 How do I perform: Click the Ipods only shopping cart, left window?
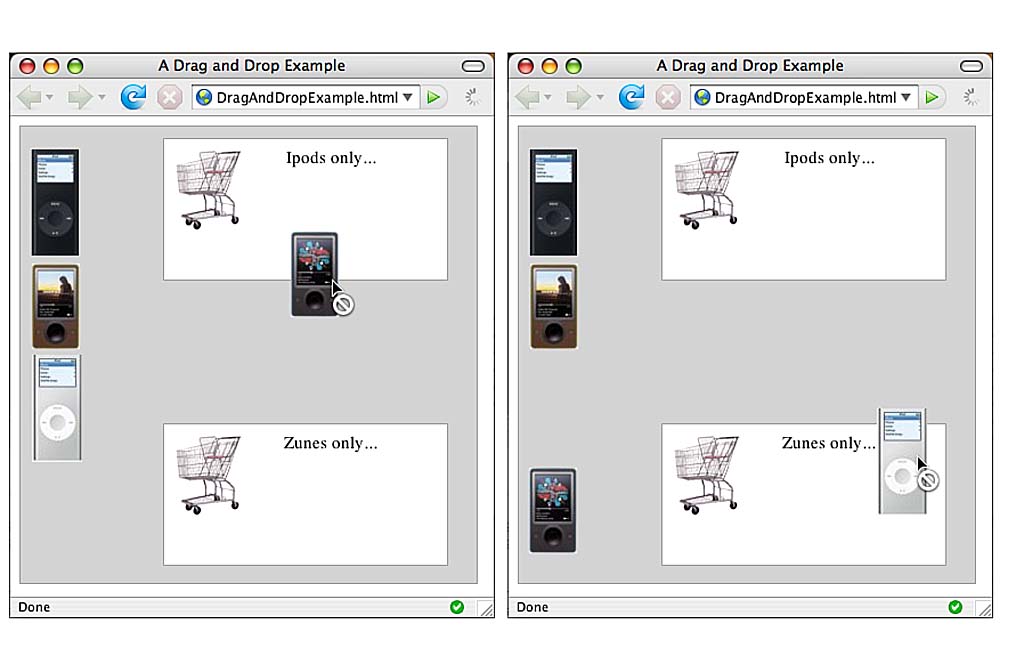(x=208, y=189)
